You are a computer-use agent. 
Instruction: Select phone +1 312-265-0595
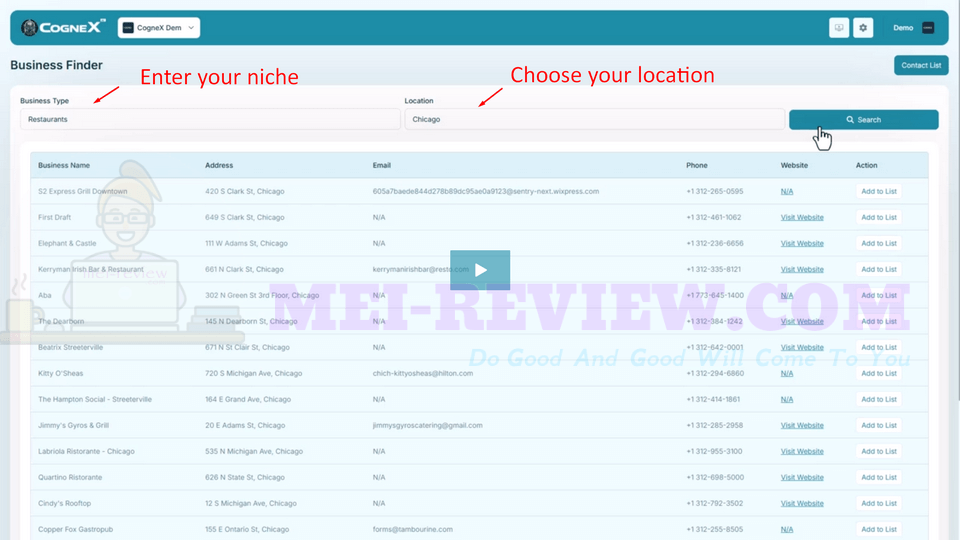click(714, 192)
